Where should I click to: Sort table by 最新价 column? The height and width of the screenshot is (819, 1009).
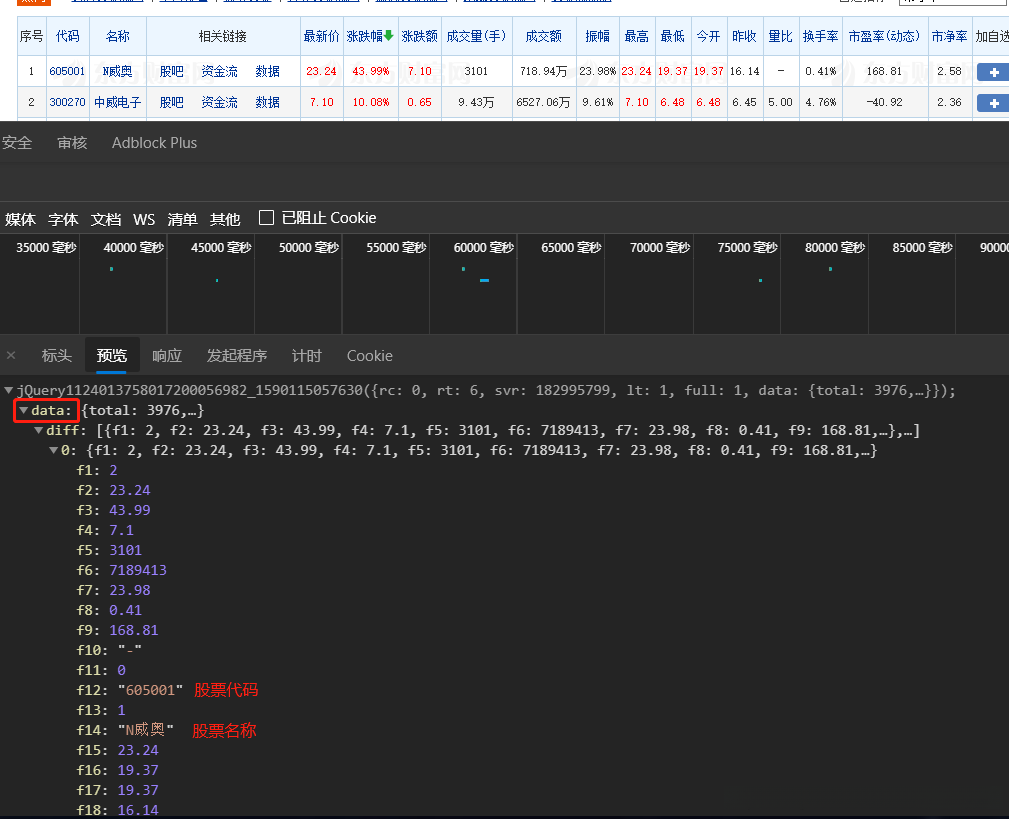click(x=321, y=36)
